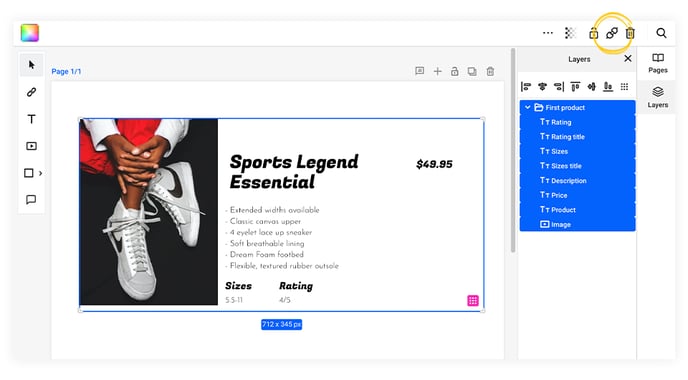The image size is (688, 380).
Task: Toggle the transparency checkerboard icon
Action: click(x=570, y=33)
